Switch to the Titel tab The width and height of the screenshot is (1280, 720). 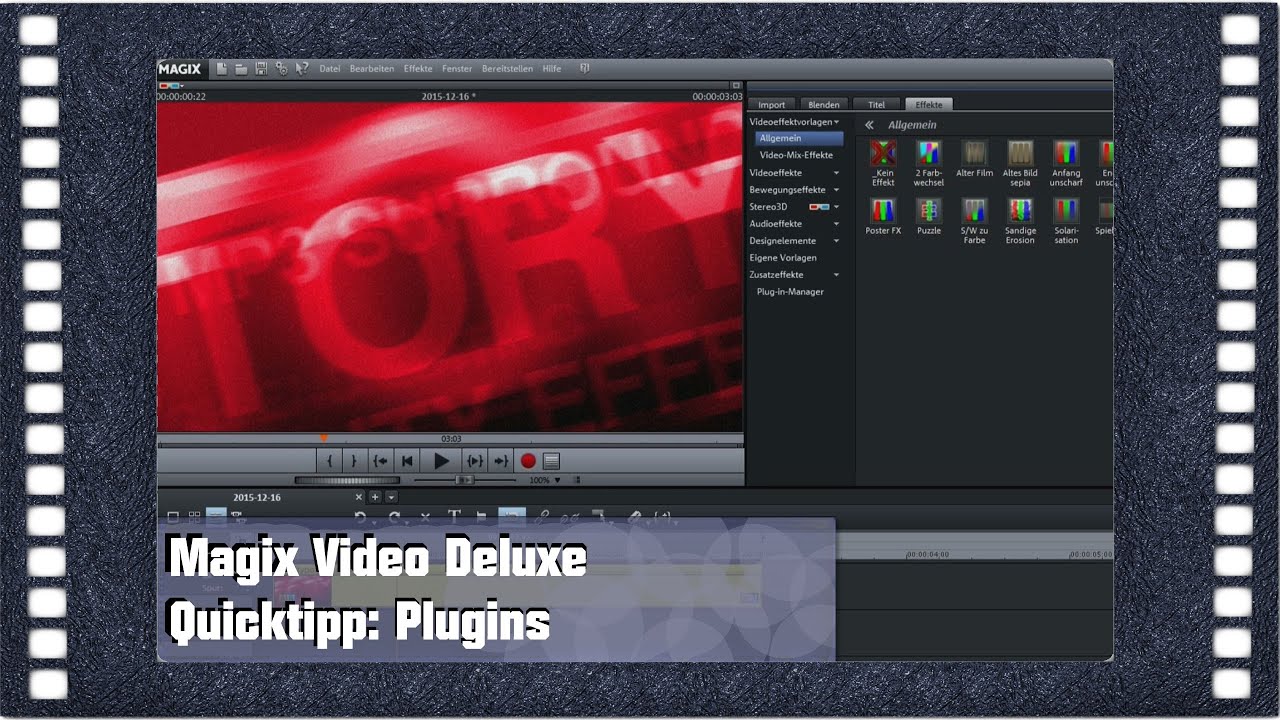[876, 104]
